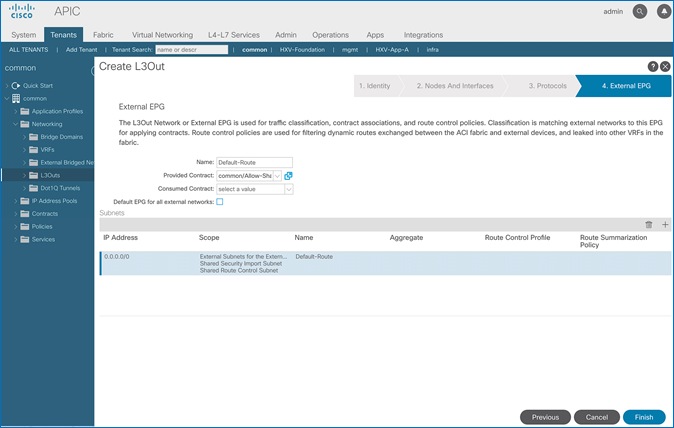The image size is (674, 428).
Task: Click the admin user label
Action: [x=613, y=12]
